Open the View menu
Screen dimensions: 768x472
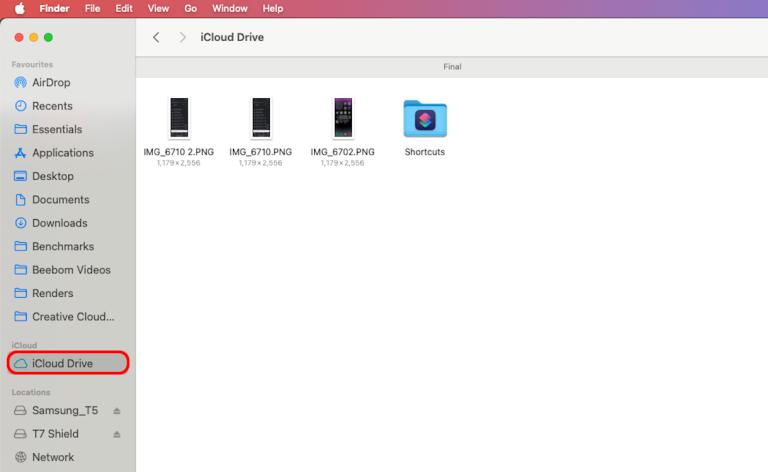click(158, 8)
